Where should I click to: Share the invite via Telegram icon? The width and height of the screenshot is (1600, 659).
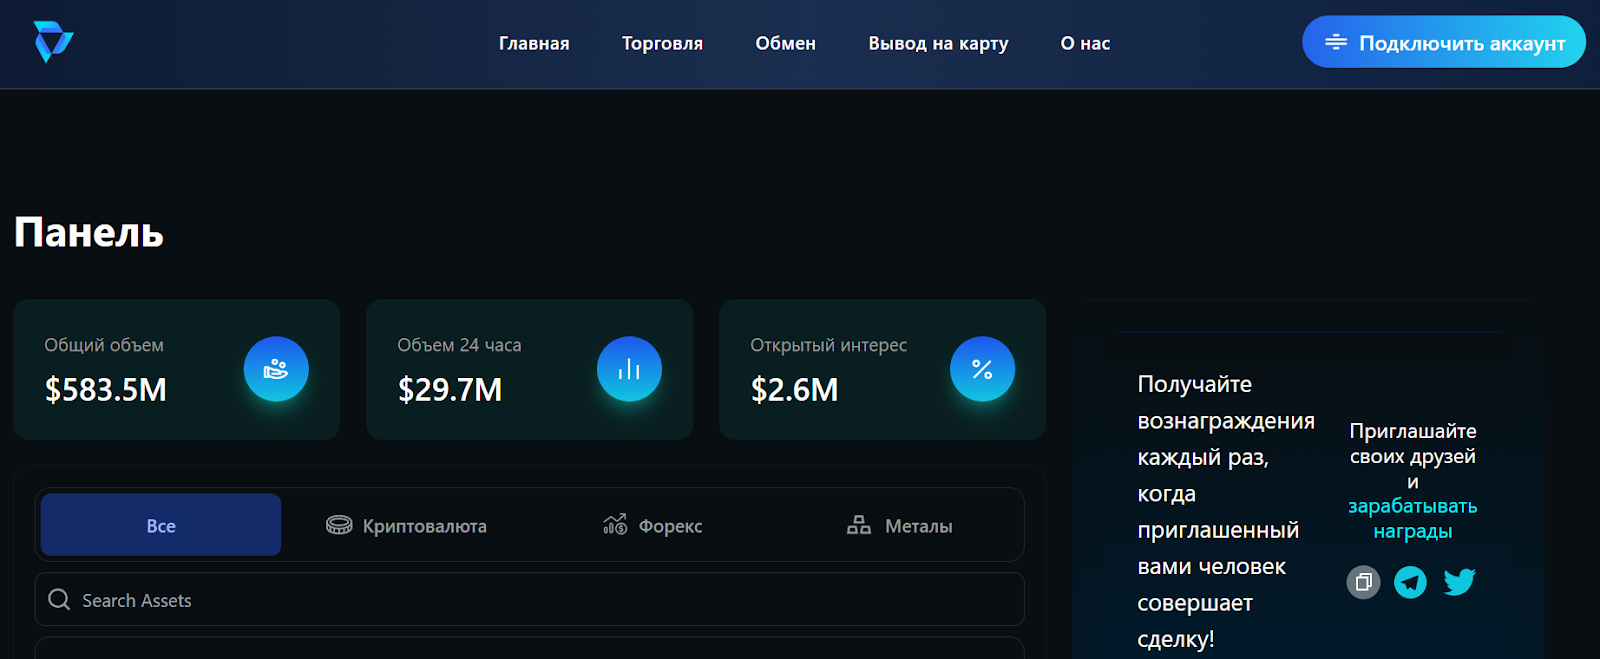(x=1410, y=582)
